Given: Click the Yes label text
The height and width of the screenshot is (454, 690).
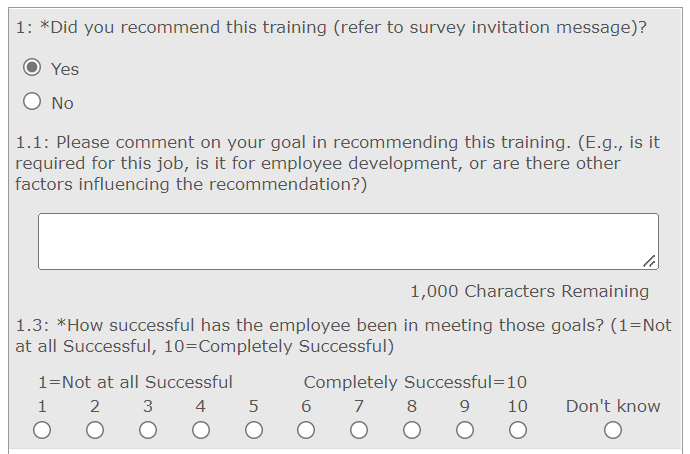Looking at the screenshot, I should click(x=65, y=69).
